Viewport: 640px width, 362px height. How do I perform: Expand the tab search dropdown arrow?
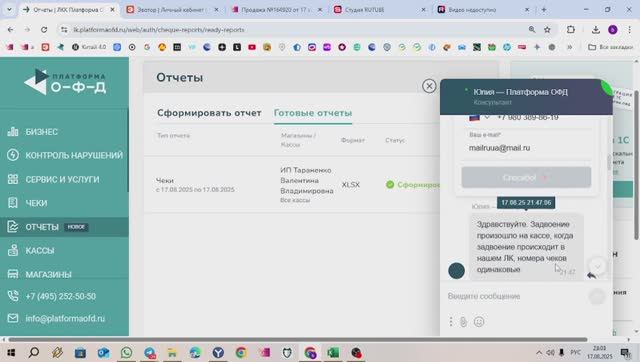pos(9,9)
